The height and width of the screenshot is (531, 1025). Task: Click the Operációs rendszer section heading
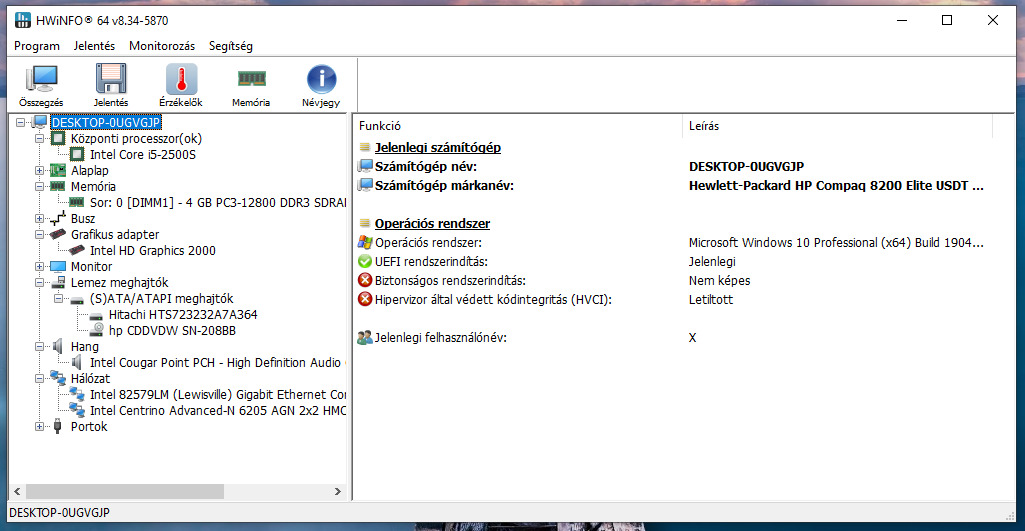(432, 224)
